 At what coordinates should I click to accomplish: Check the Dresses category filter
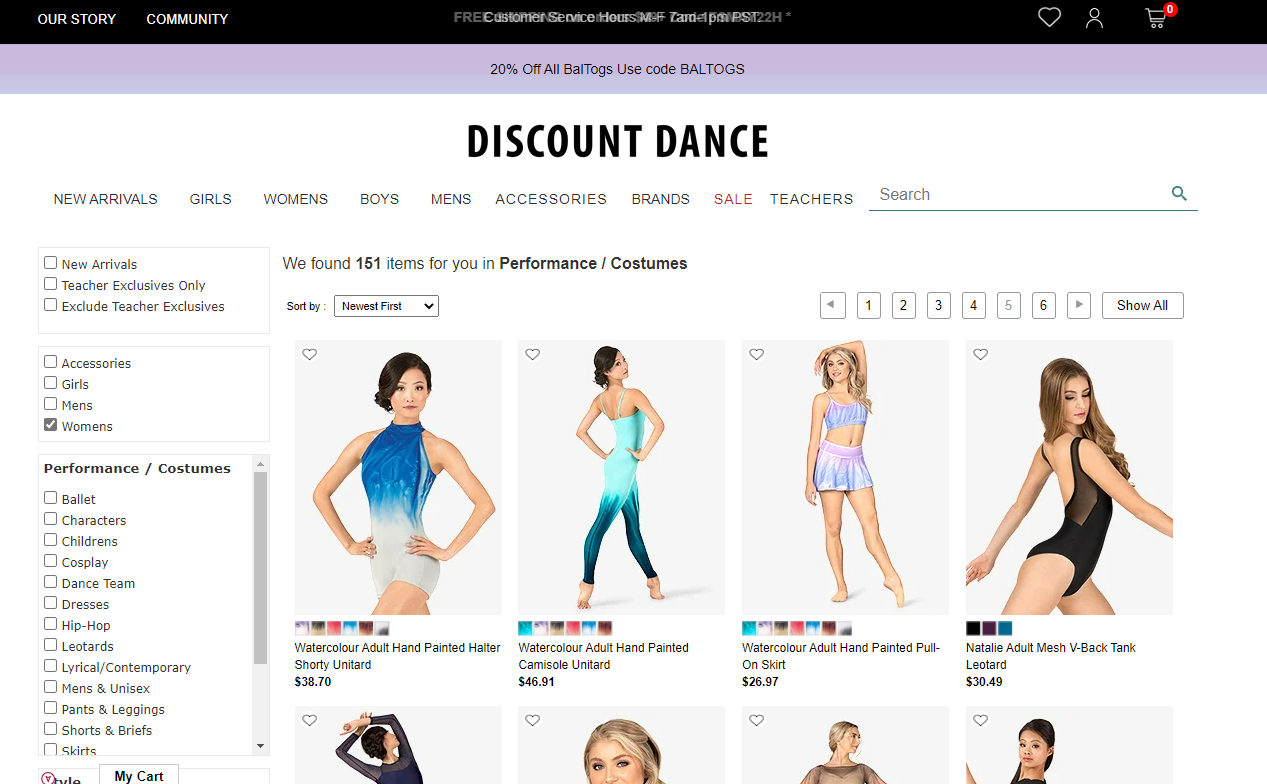(x=50, y=603)
